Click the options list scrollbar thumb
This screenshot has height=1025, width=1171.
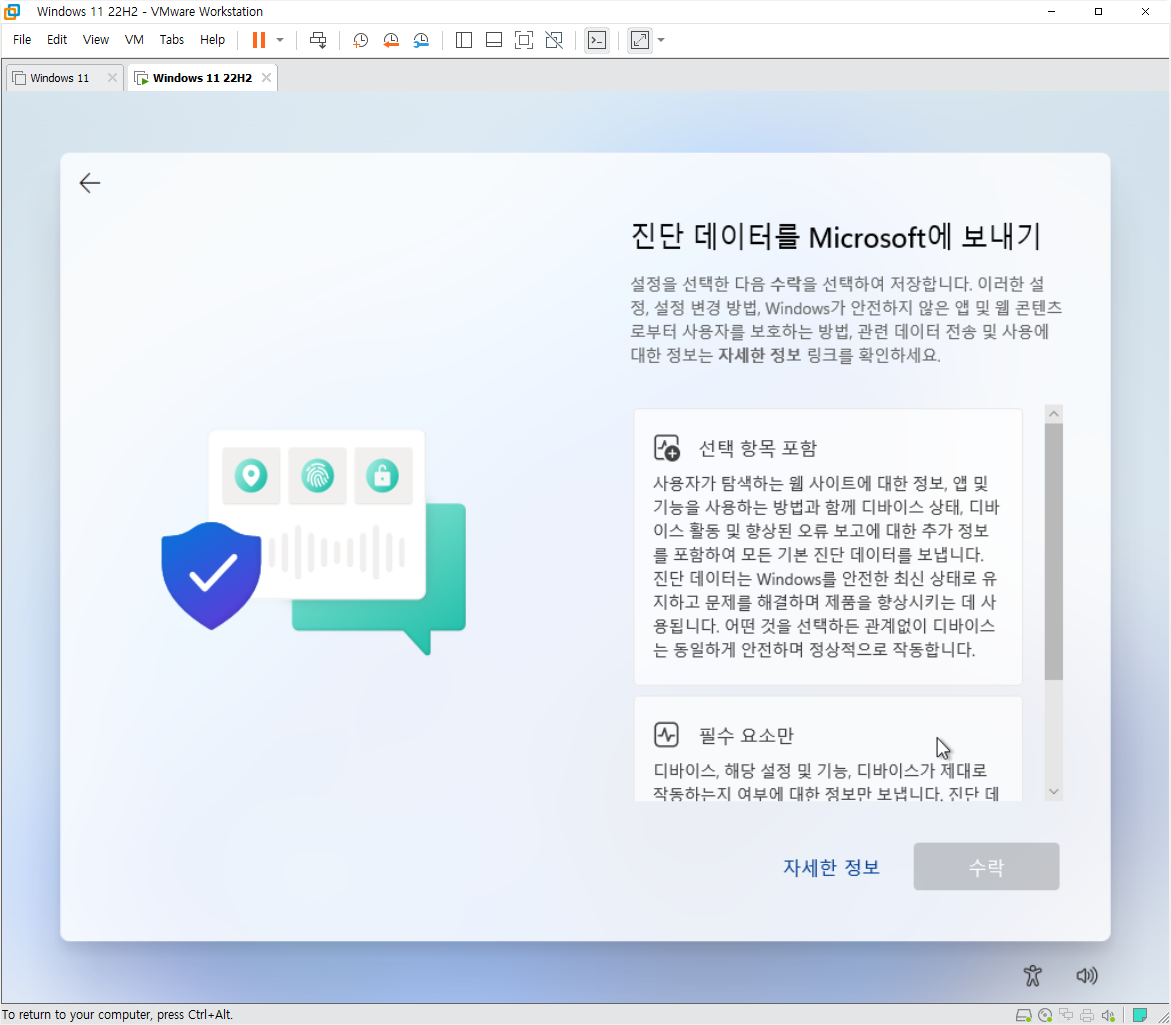pyautogui.click(x=1054, y=552)
